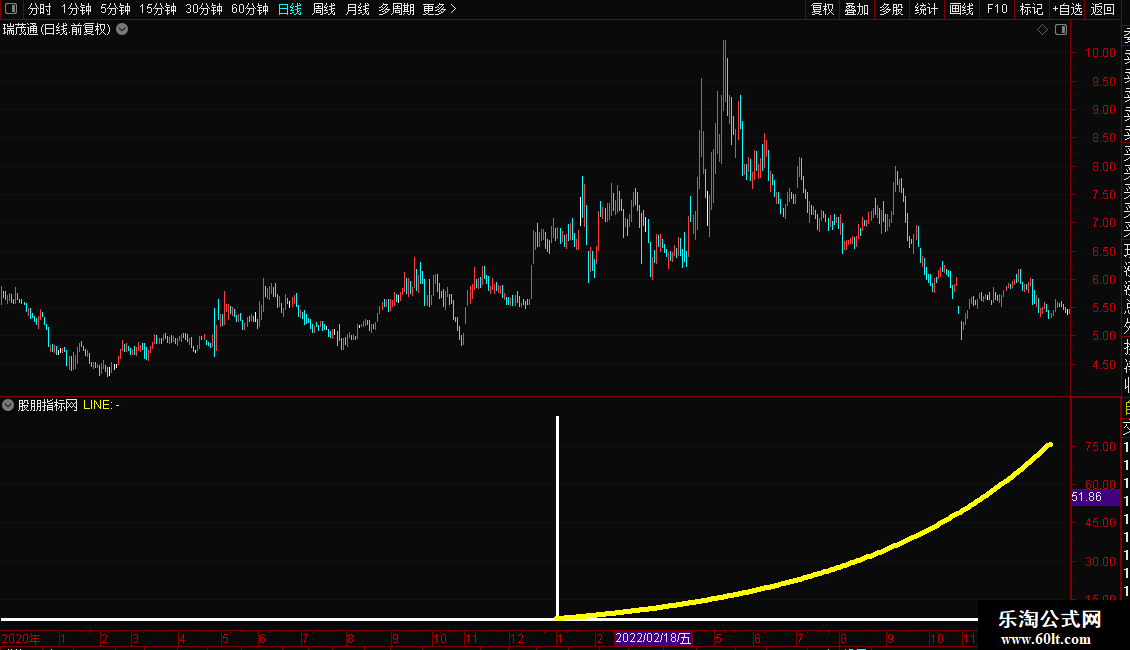Select the 5分钟 period tab

(115, 9)
